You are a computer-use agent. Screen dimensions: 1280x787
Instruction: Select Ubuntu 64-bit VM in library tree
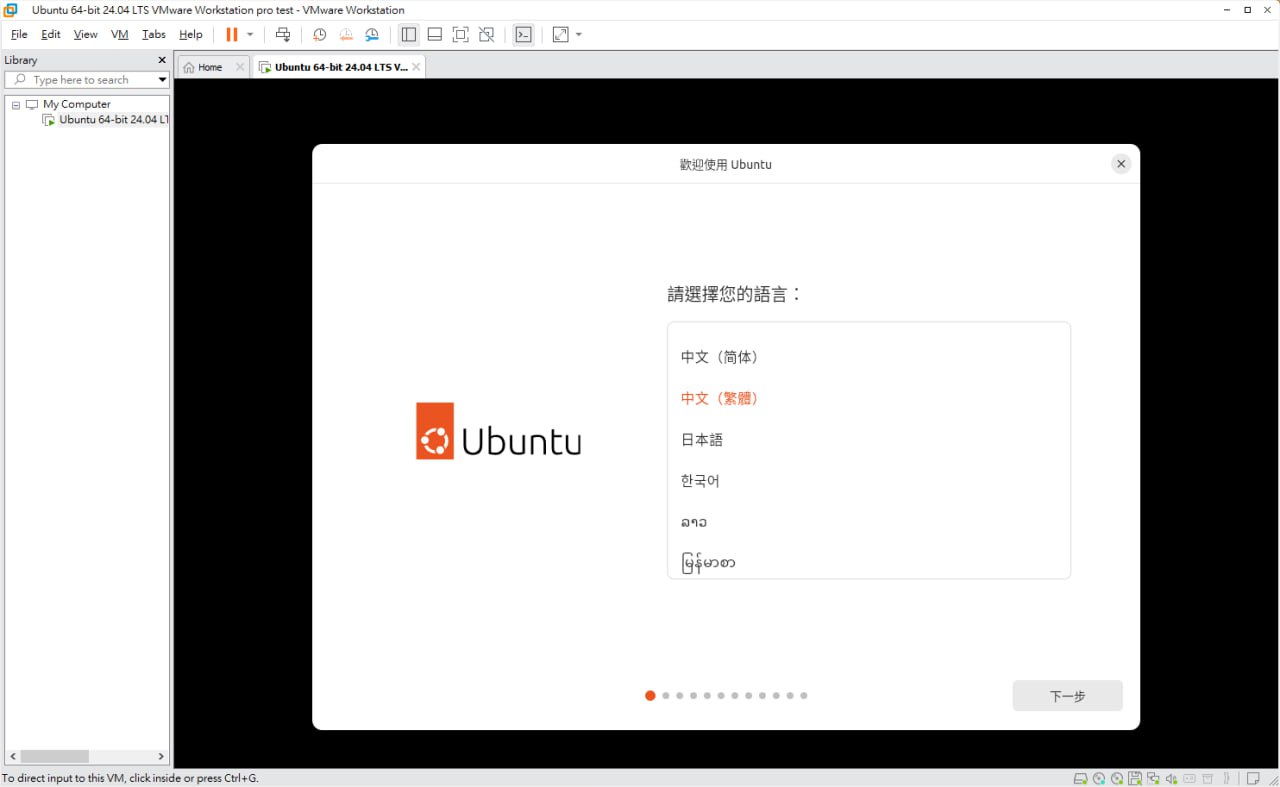112,120
